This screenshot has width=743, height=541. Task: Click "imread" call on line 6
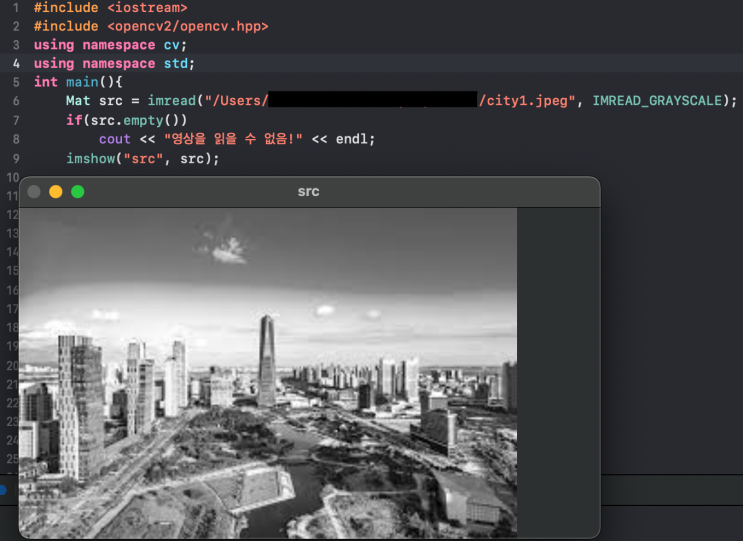pos(172,100)
